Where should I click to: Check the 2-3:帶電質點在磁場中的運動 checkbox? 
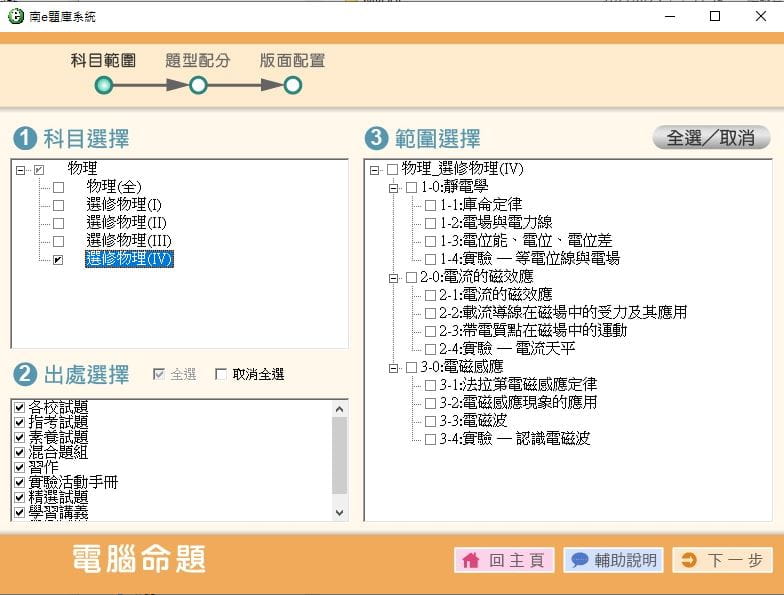430,331
